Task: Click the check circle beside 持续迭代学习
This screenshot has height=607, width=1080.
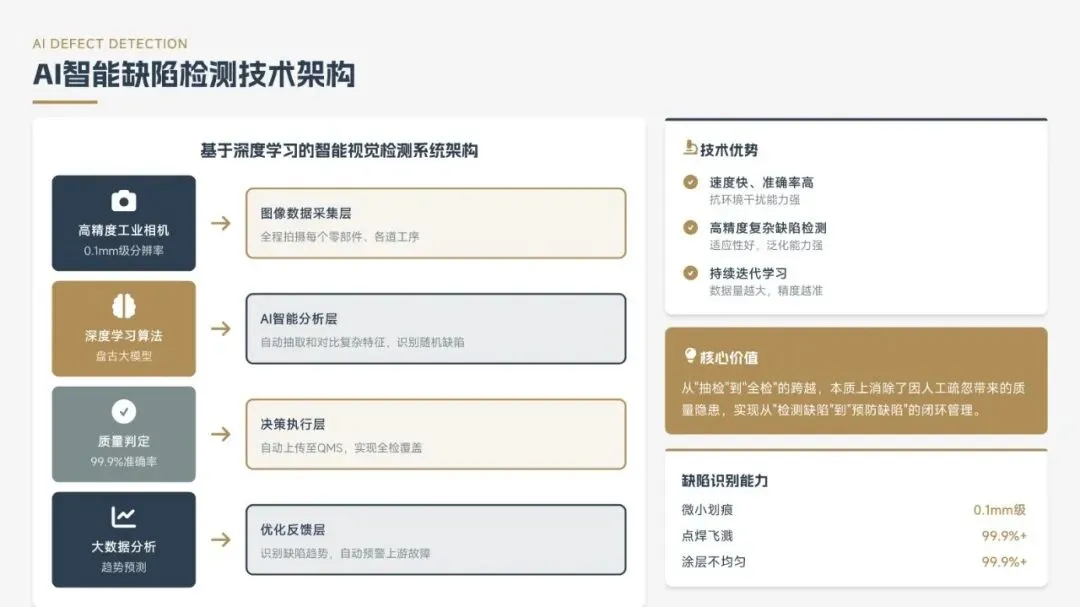Action: (690, 272)
